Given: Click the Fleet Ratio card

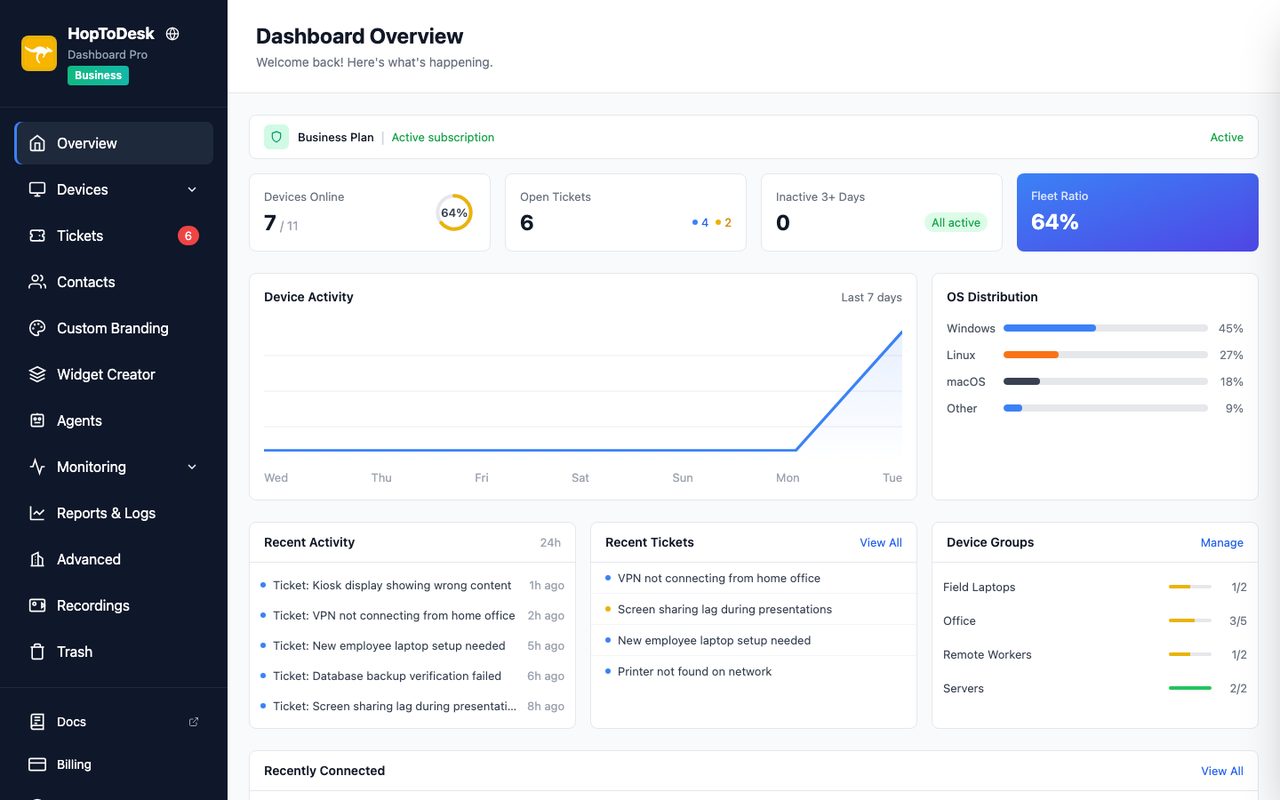Looking at the screenshot, I should click(x=1137, y=213).
